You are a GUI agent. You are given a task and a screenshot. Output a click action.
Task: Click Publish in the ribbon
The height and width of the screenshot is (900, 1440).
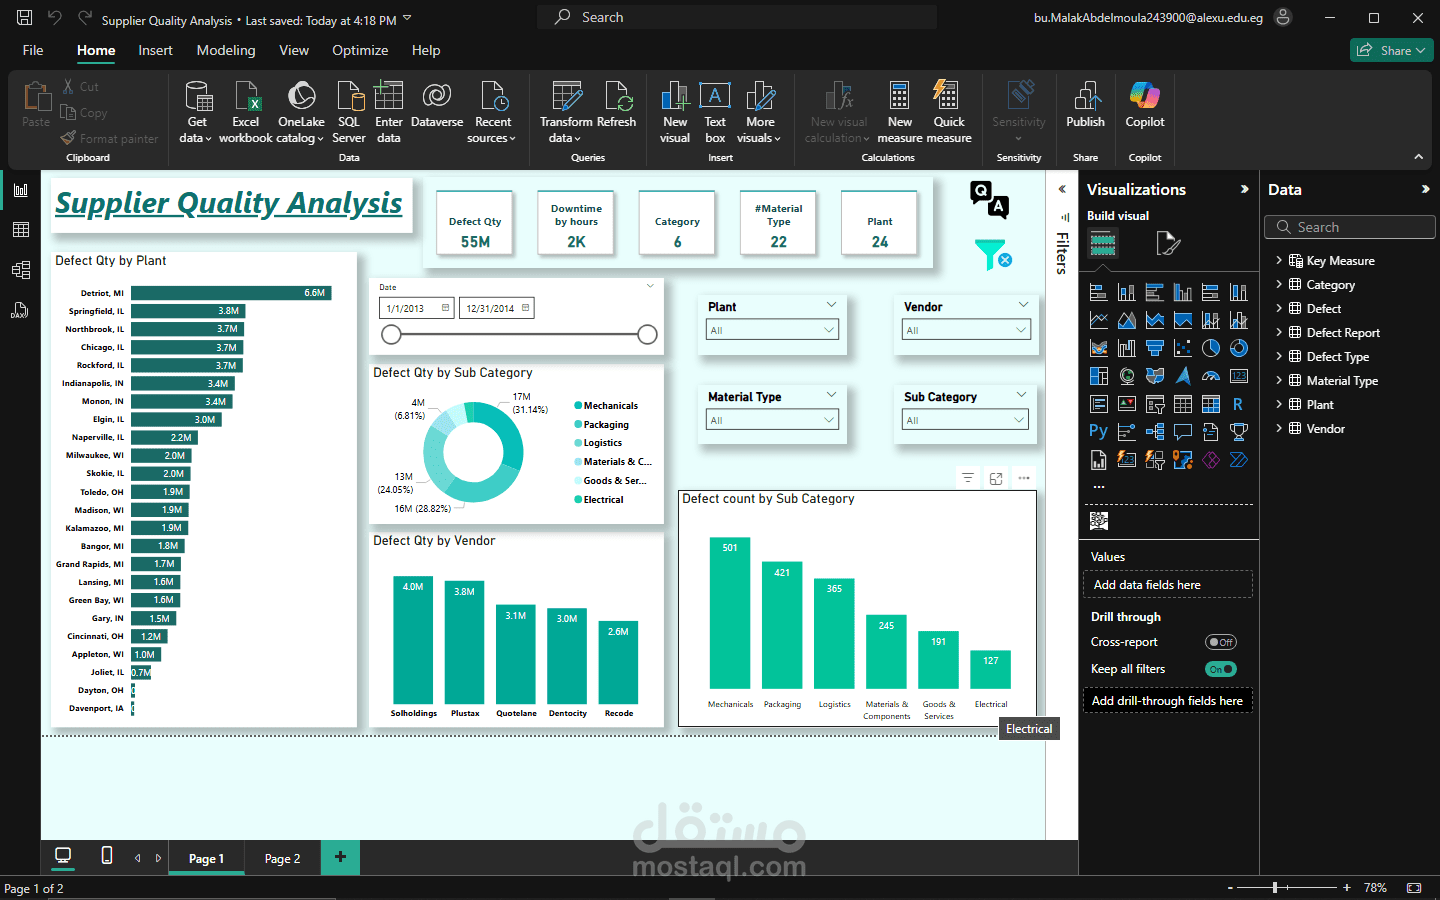(x=1085, y=105)
